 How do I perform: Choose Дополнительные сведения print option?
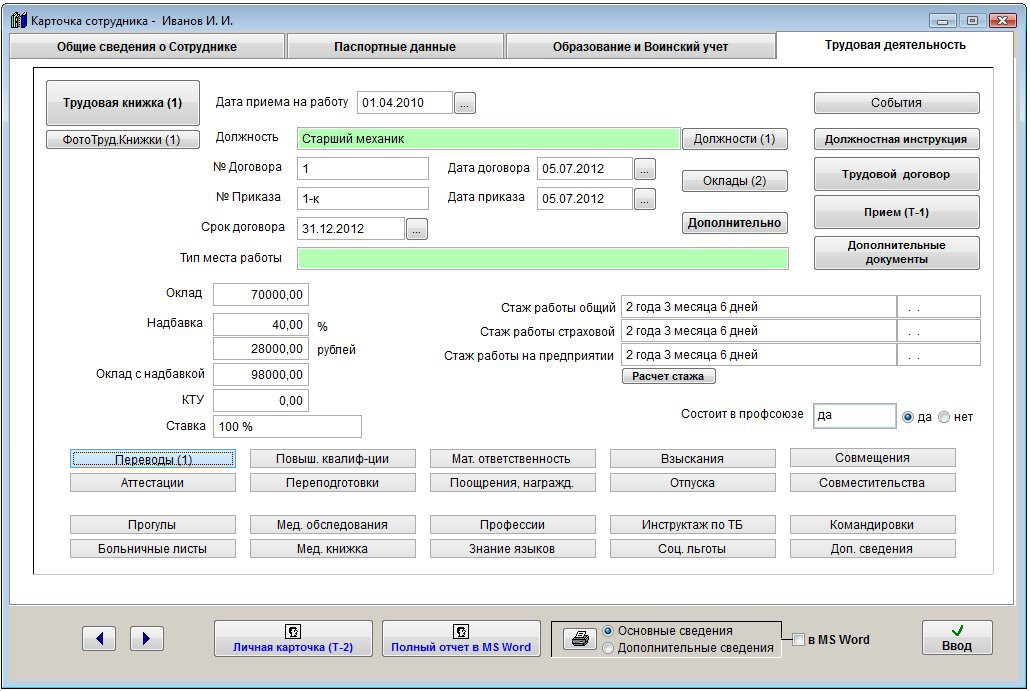(608, 648)
